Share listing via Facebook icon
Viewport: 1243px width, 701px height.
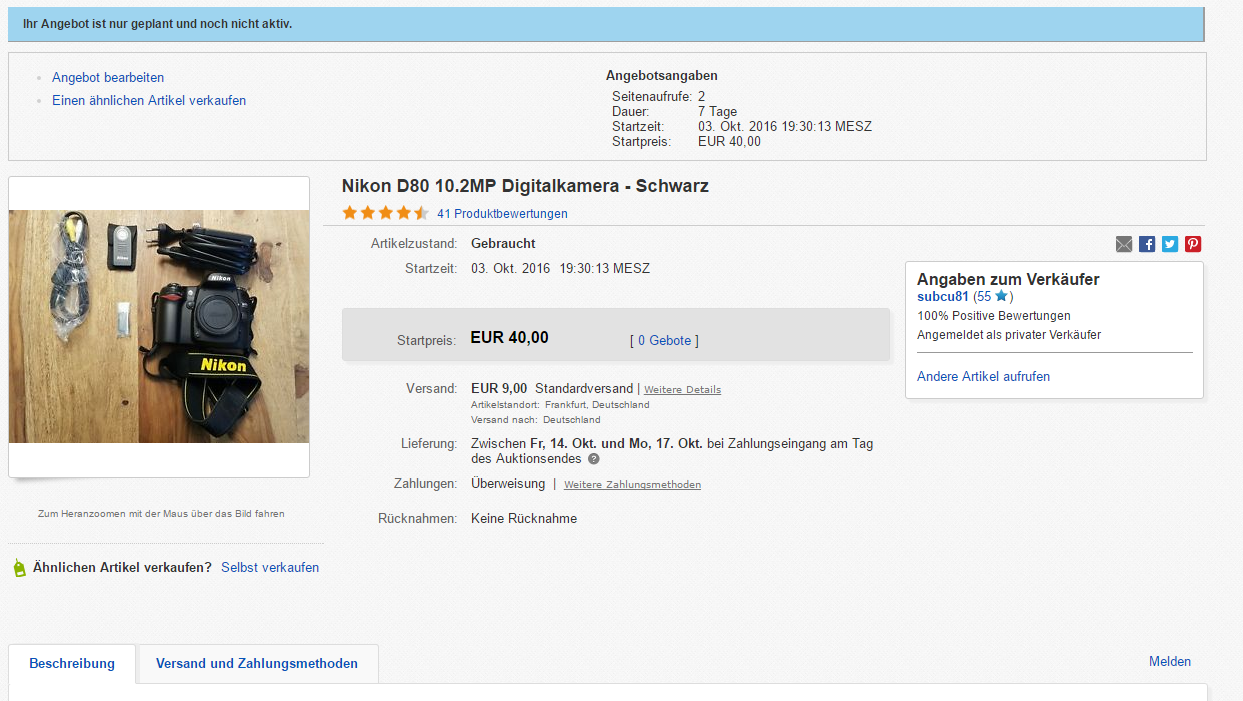click(x=1147, y=244)
